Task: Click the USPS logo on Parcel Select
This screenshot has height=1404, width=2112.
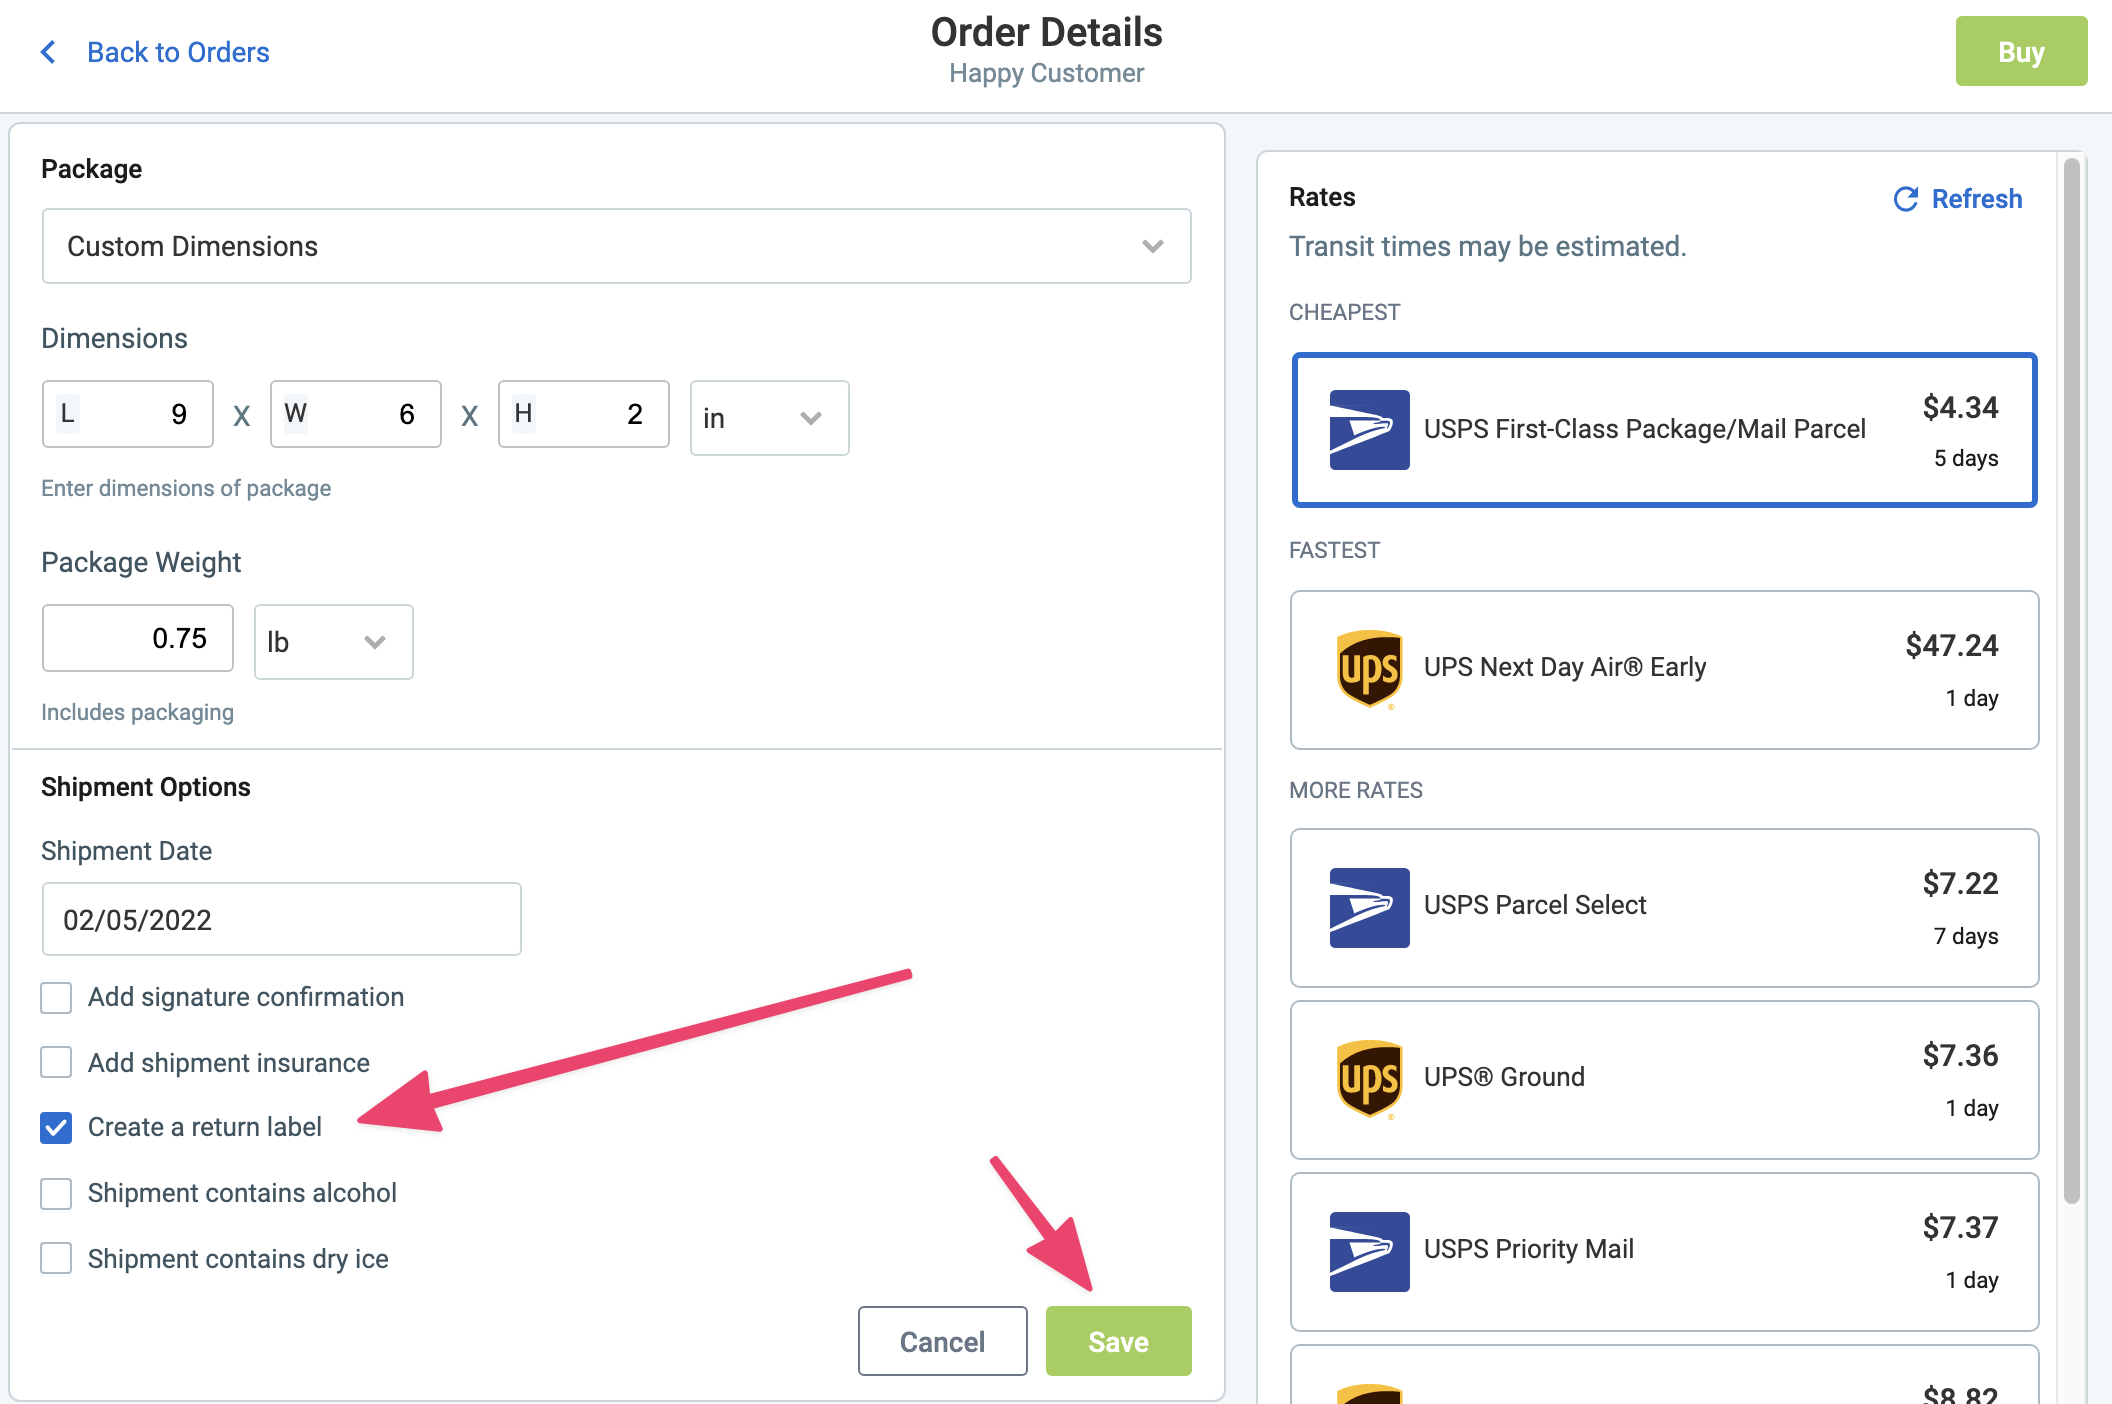Action: click(x=1369, y=908)
